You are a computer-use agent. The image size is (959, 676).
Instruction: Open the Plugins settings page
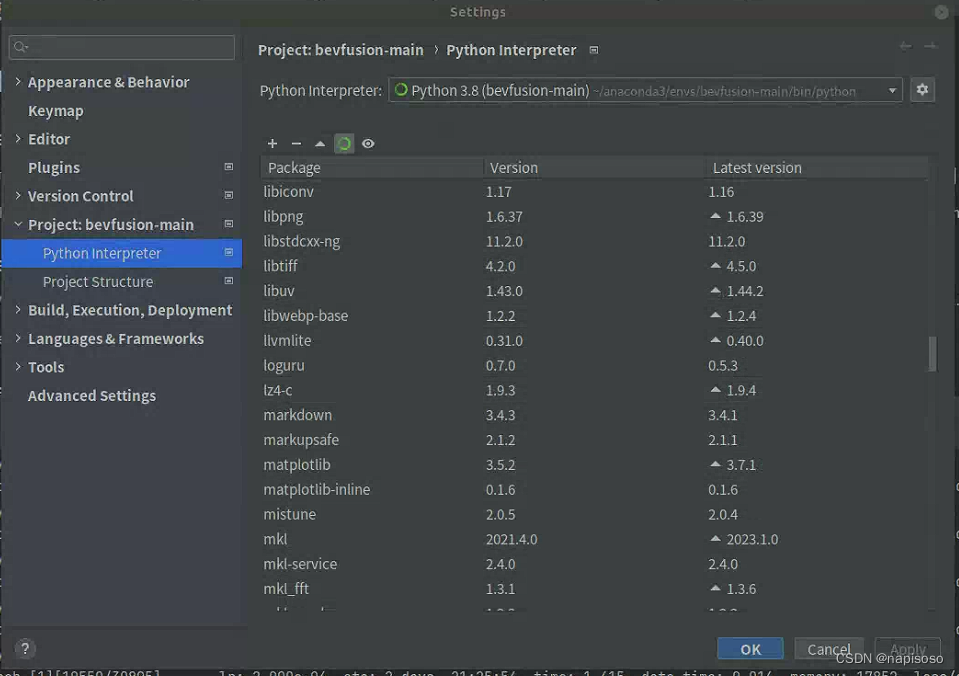54,168
